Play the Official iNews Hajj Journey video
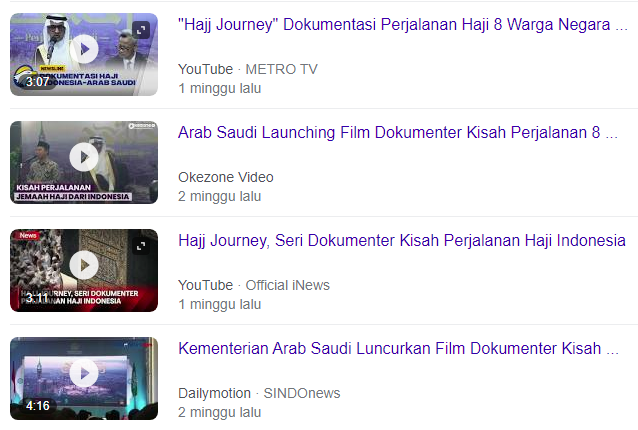 tap(84, 265)
